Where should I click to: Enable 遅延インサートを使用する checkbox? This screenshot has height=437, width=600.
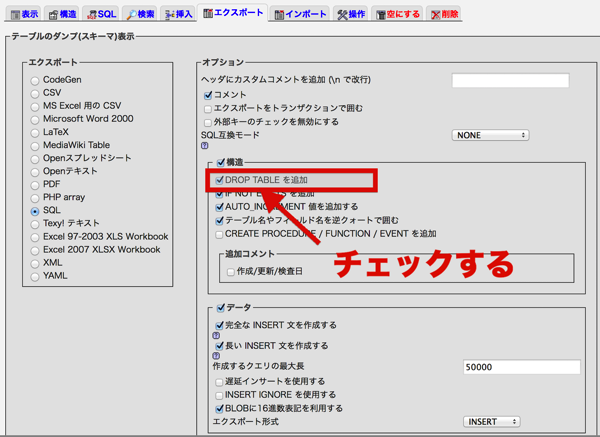click(219, 382)
